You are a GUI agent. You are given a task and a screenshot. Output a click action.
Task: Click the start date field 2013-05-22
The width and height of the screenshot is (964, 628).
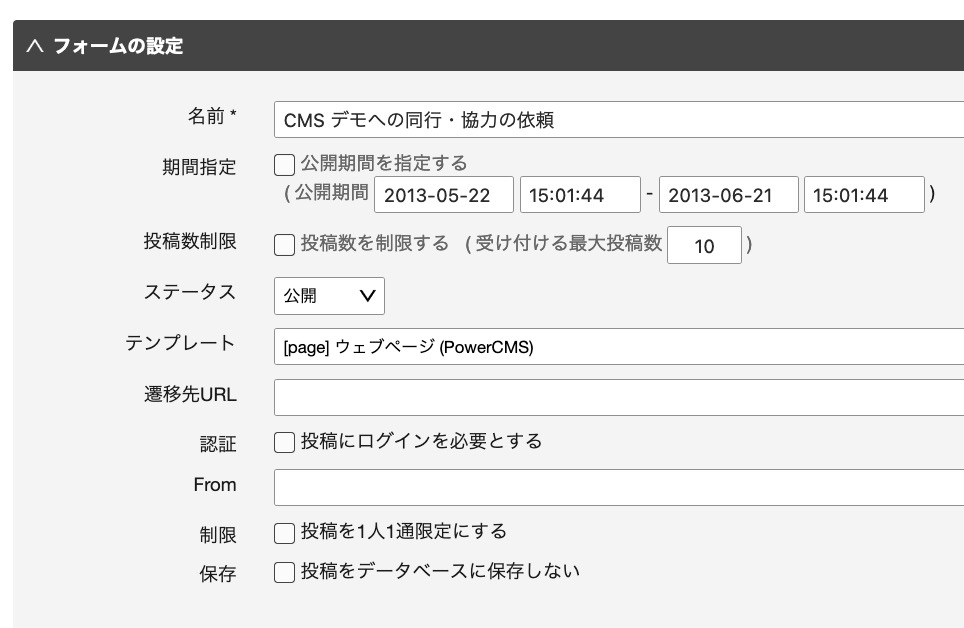click(444, 195)
